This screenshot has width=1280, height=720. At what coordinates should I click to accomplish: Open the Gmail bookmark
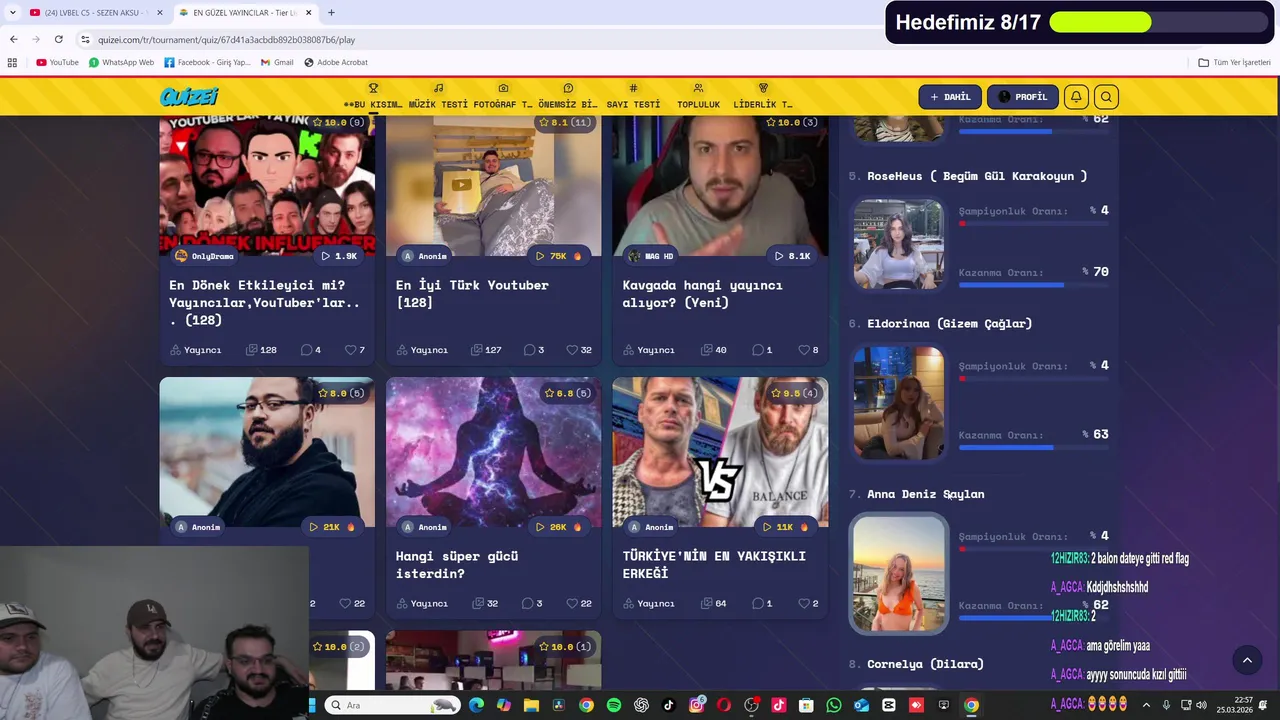point(277,62)
